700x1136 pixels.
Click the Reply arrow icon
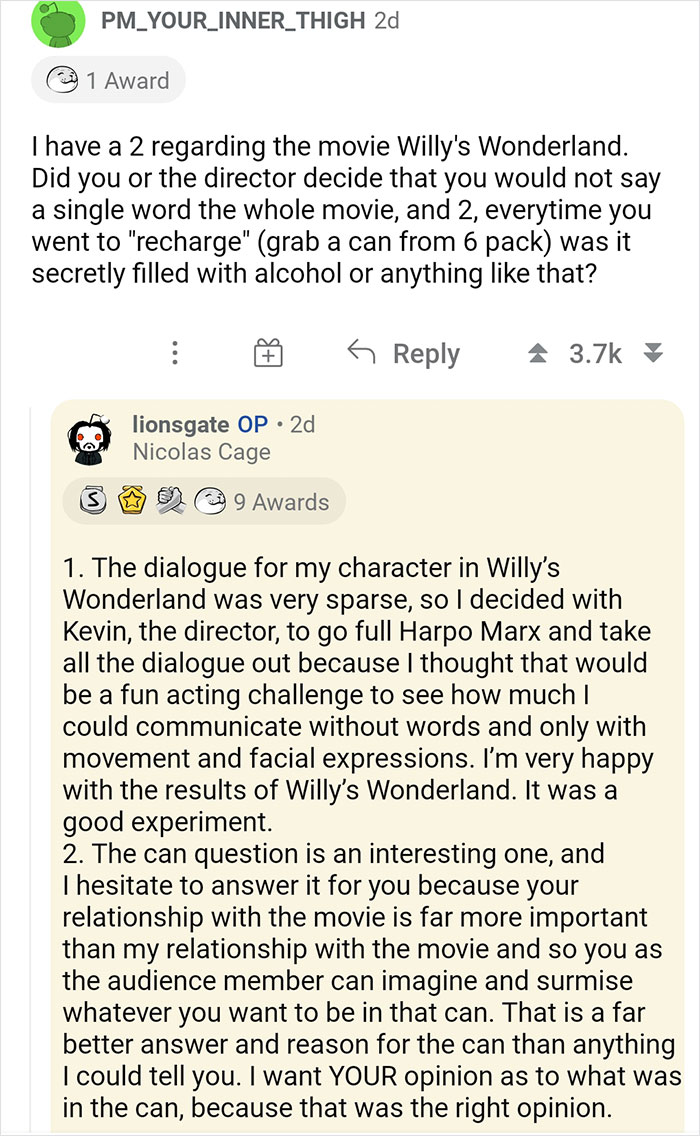[x=360, y=352]
